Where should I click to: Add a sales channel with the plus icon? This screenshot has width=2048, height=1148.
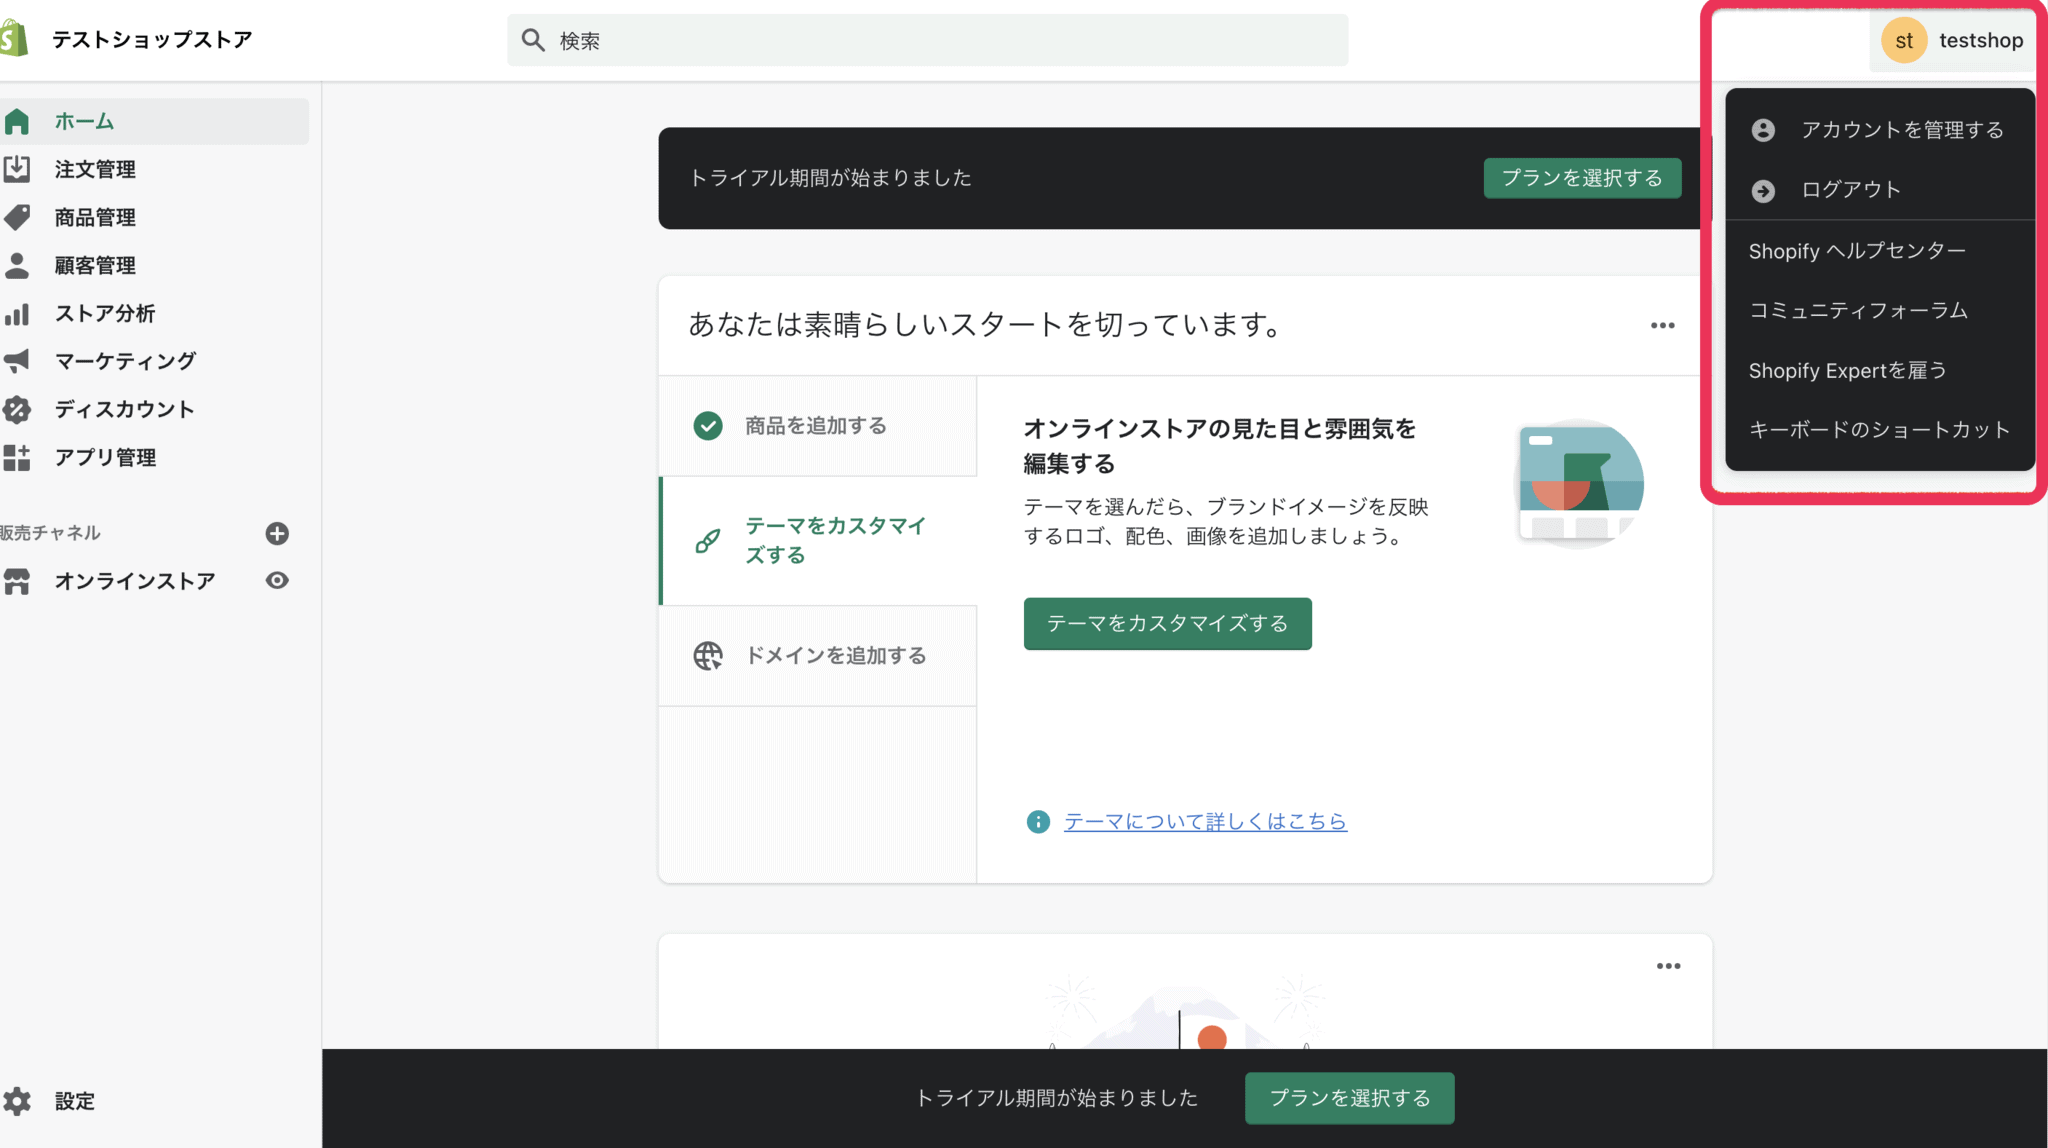[277, 533]
